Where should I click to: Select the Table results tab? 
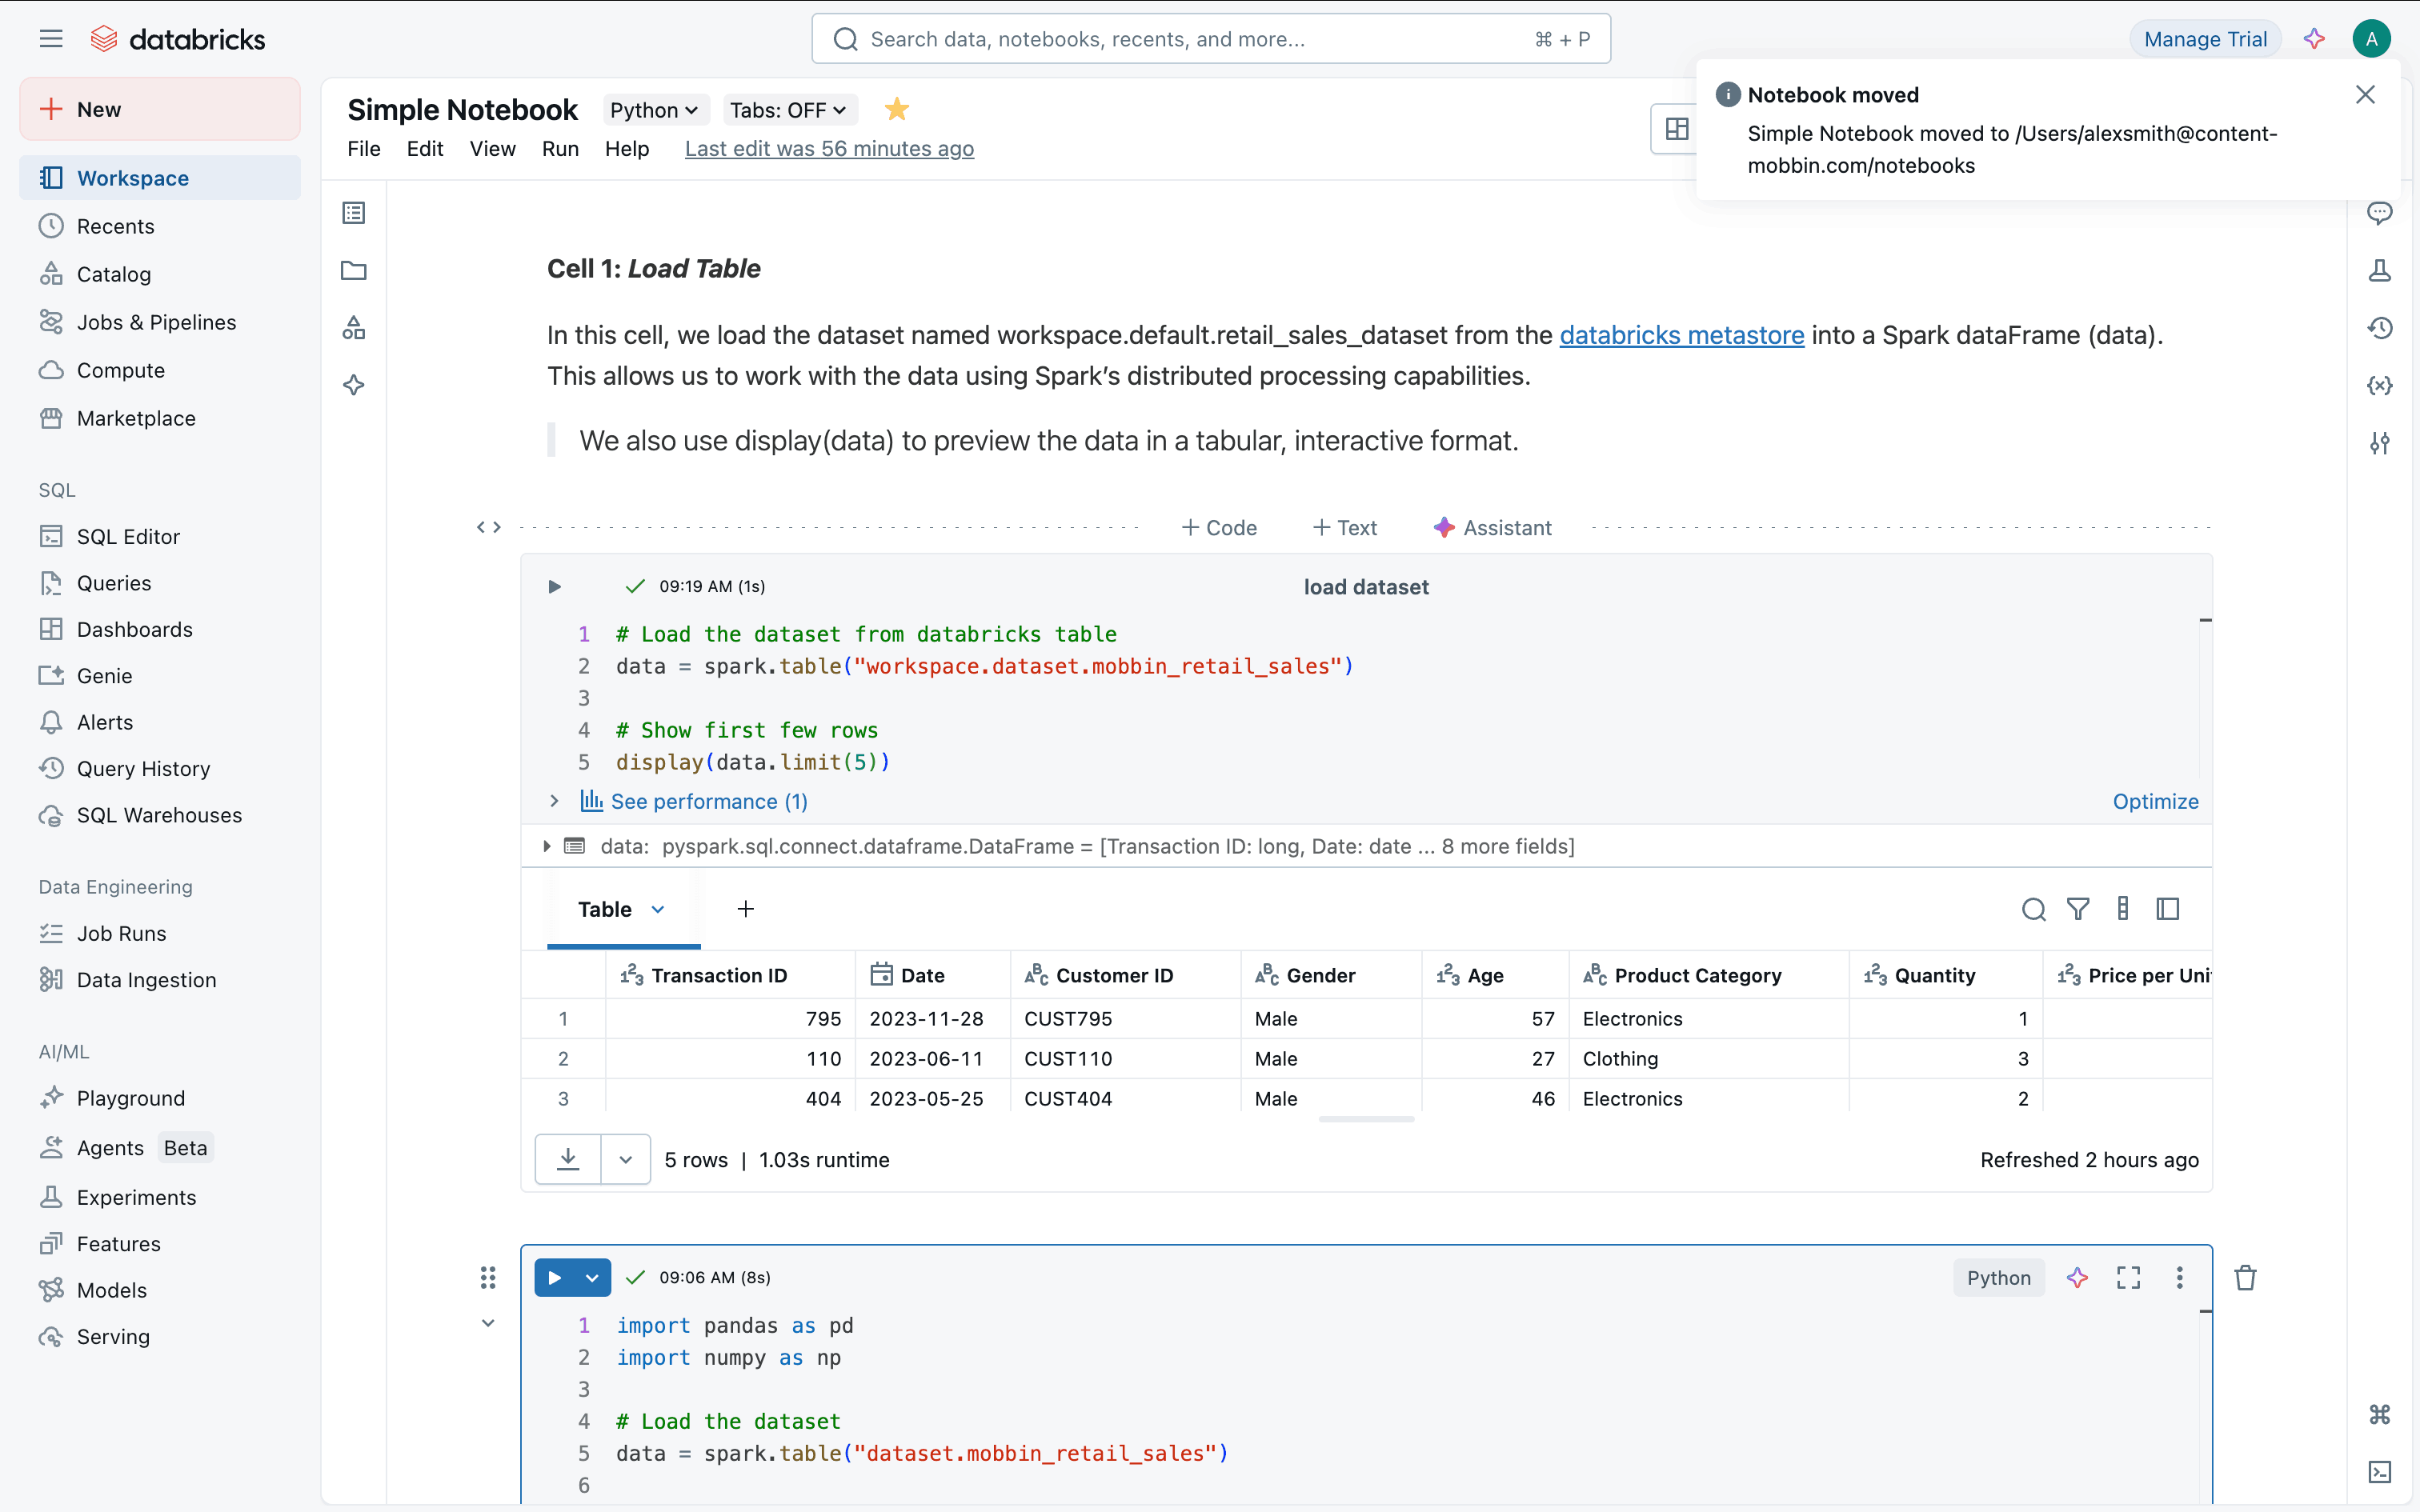tap(605, 909)
